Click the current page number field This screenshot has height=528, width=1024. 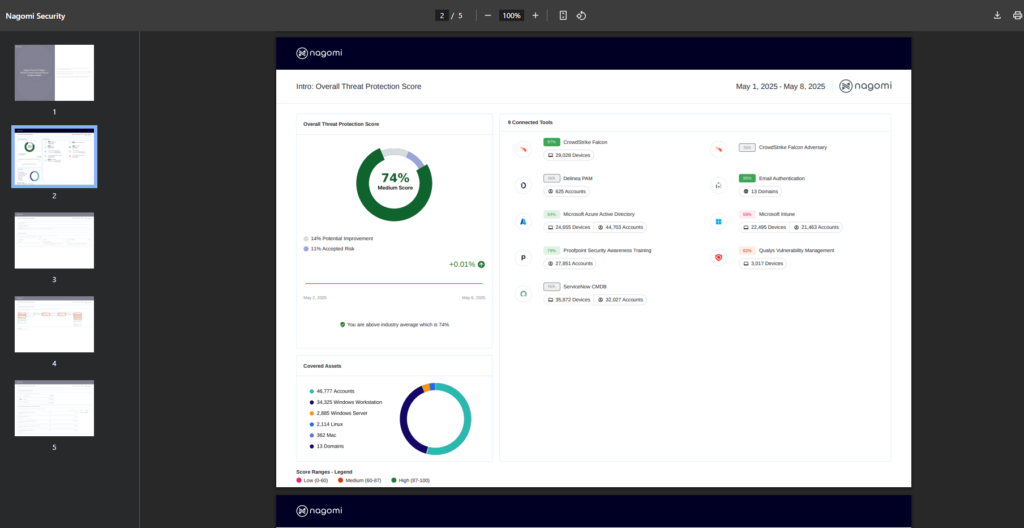click(x=442, y=16)
